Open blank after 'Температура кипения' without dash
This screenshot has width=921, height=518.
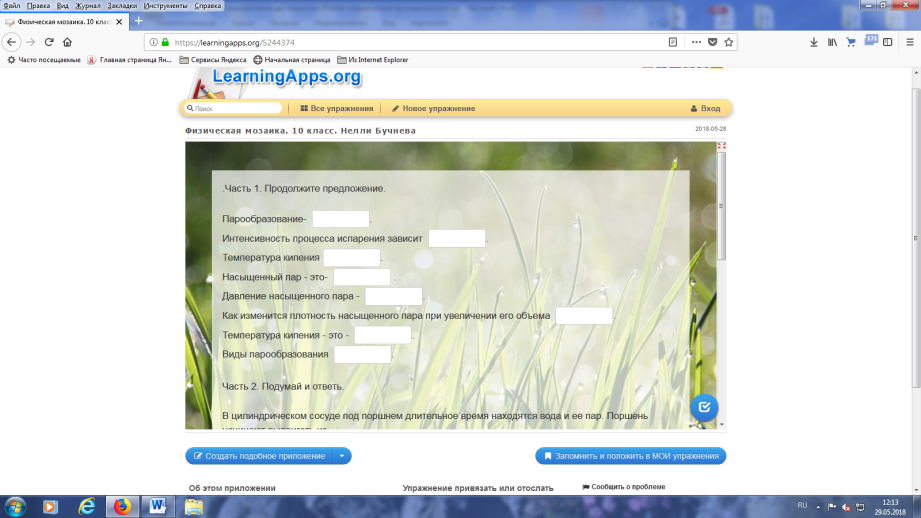tap(352, 258)
